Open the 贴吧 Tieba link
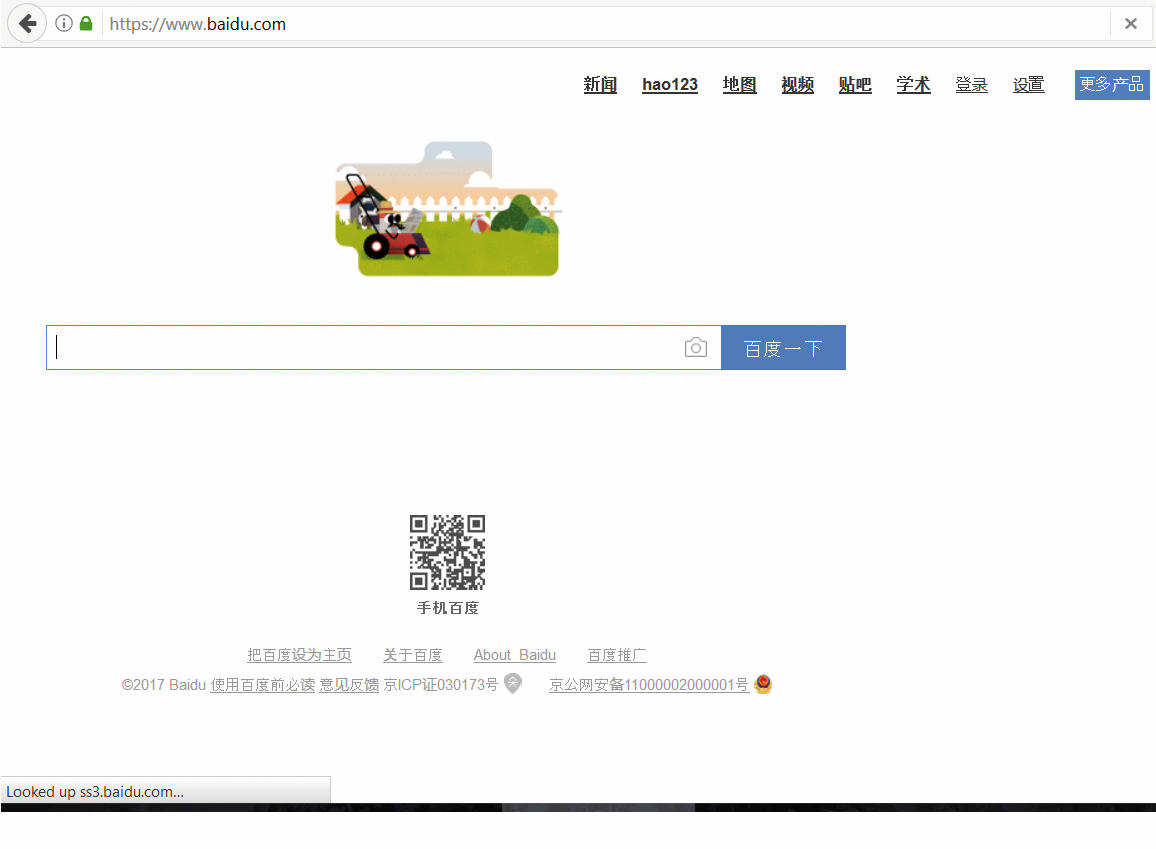The height and width of the screenshot is (849, 1156). tap(855, 85)
